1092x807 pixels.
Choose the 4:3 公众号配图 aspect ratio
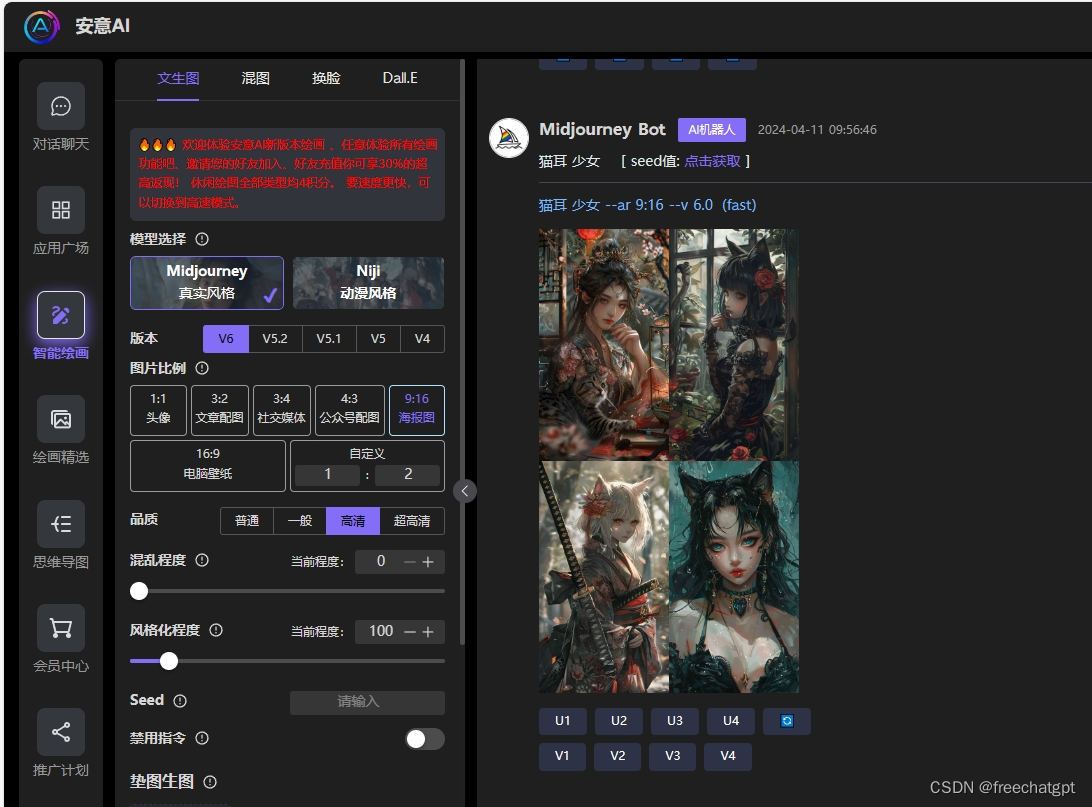(350, 410)
